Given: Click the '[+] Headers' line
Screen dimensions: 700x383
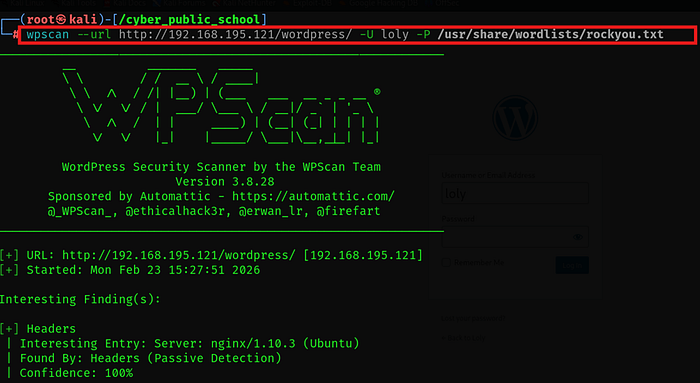Looking at the screenshot, I should point(38,329).
